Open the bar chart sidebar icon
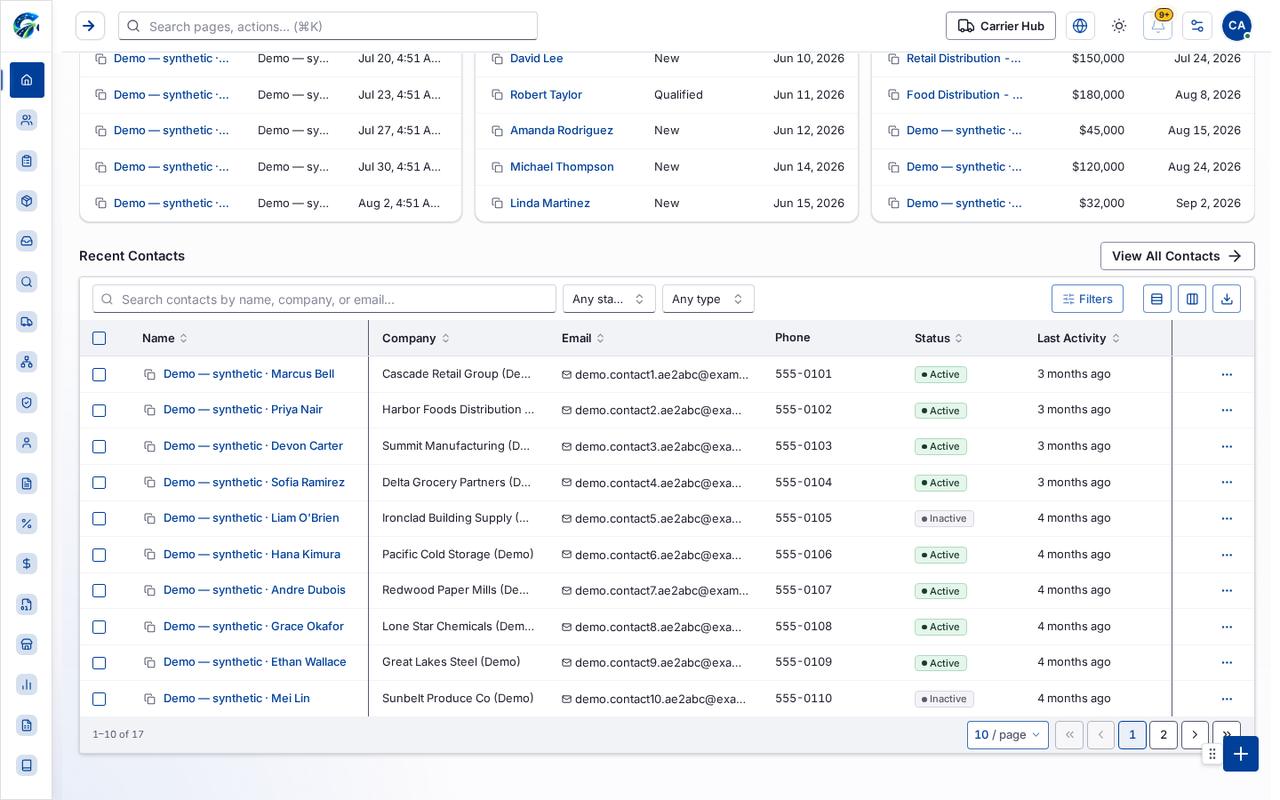Screen dimensions: 1280x800 [27, 685]
